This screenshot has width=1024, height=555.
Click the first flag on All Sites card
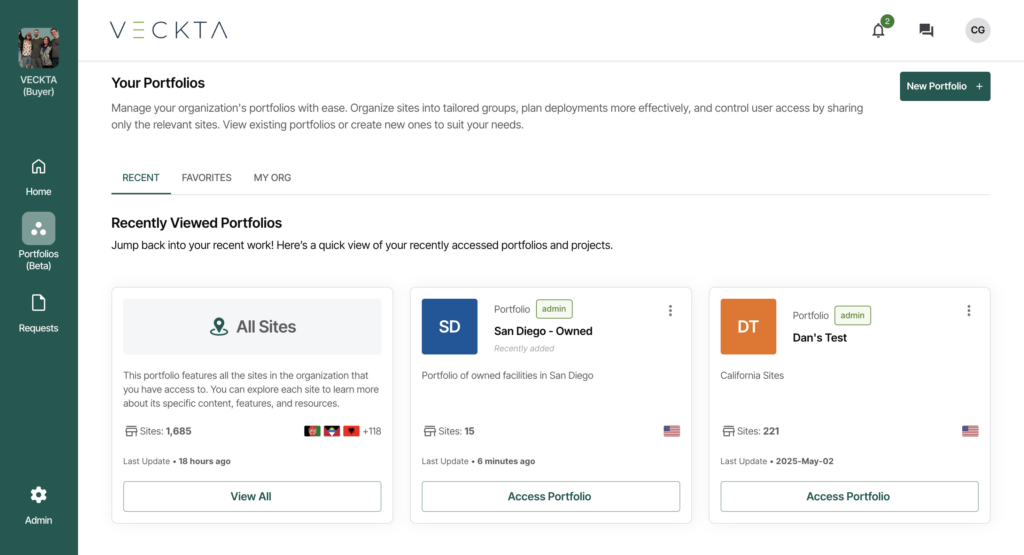312,431
